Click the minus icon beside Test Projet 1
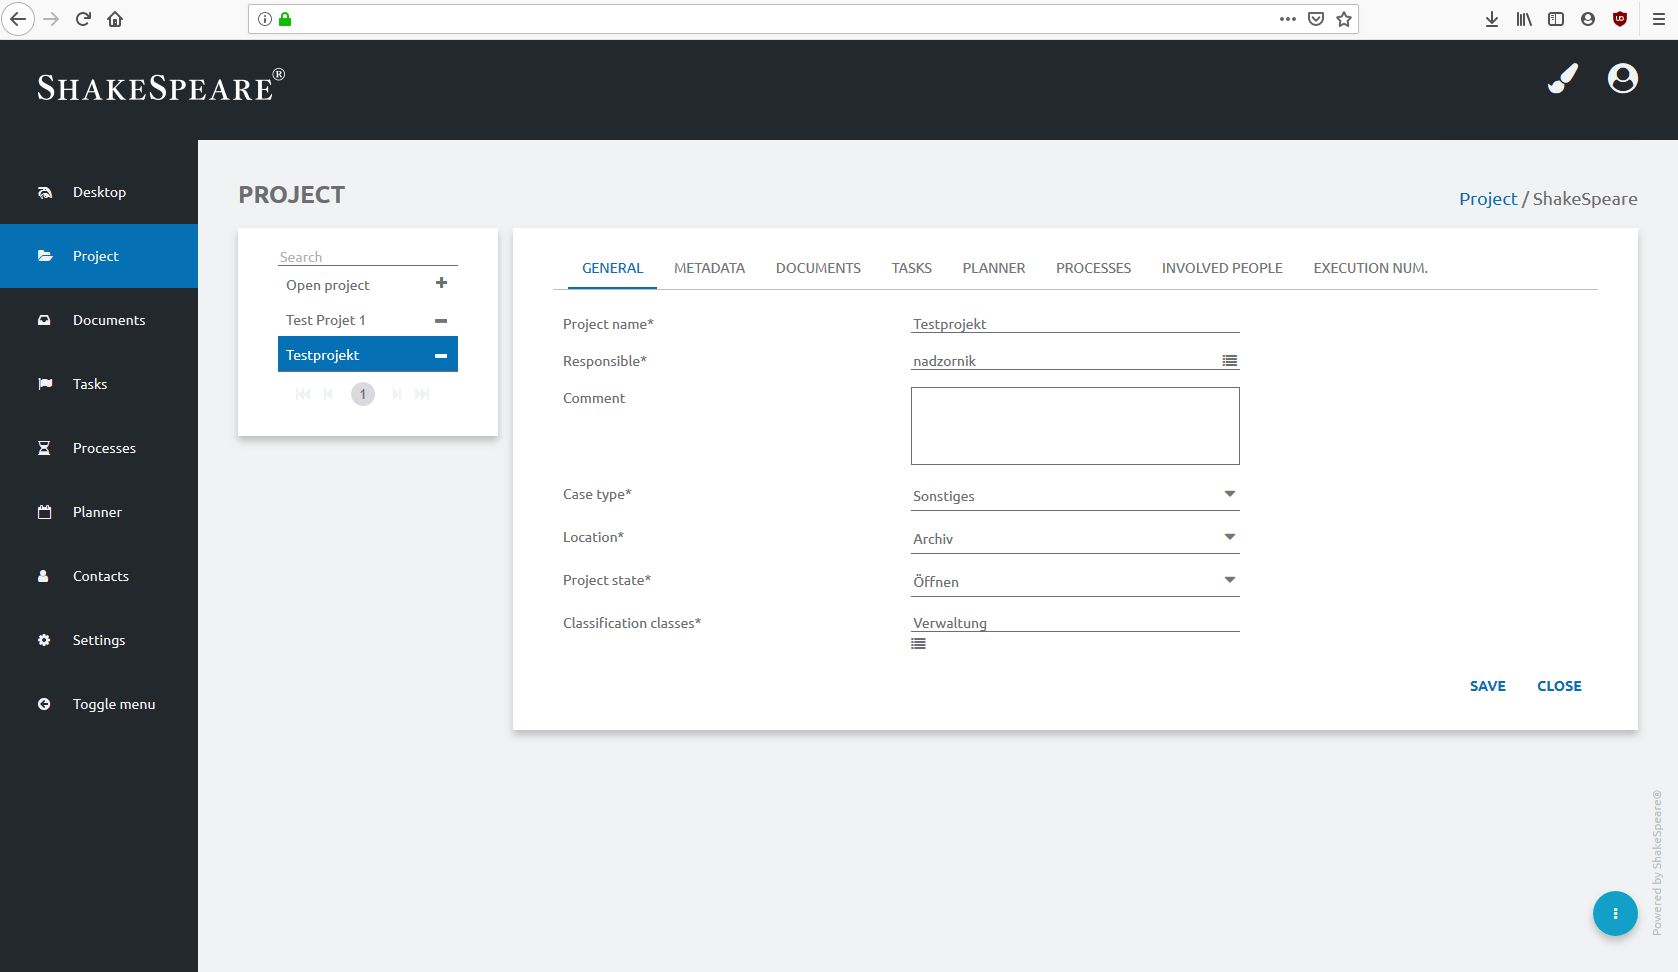Viewport: 1678px width, 972px height. (x=441, y=321)
